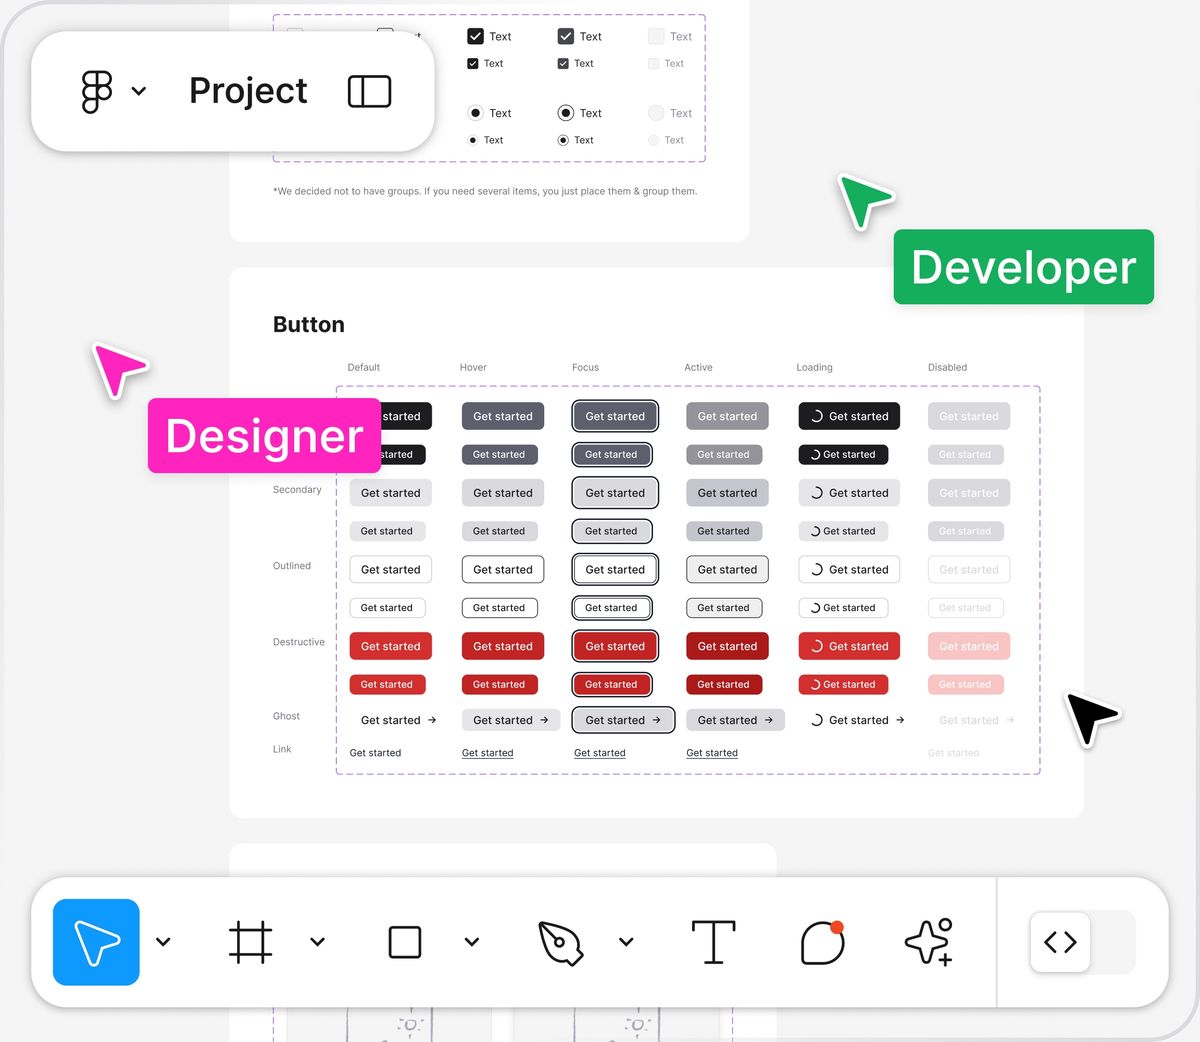Click the green Developer cursor arrow
The width and height of the screenshot is (1200, 1042).
863,200
